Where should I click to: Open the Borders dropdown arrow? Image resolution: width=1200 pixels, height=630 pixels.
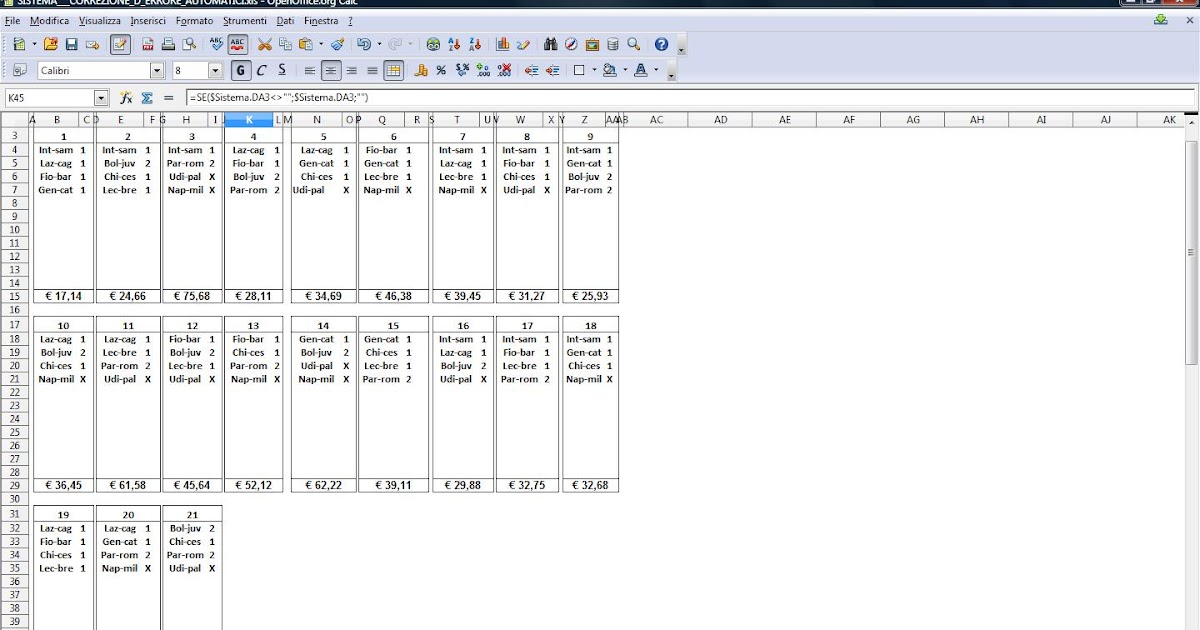[x=594, y=70]
